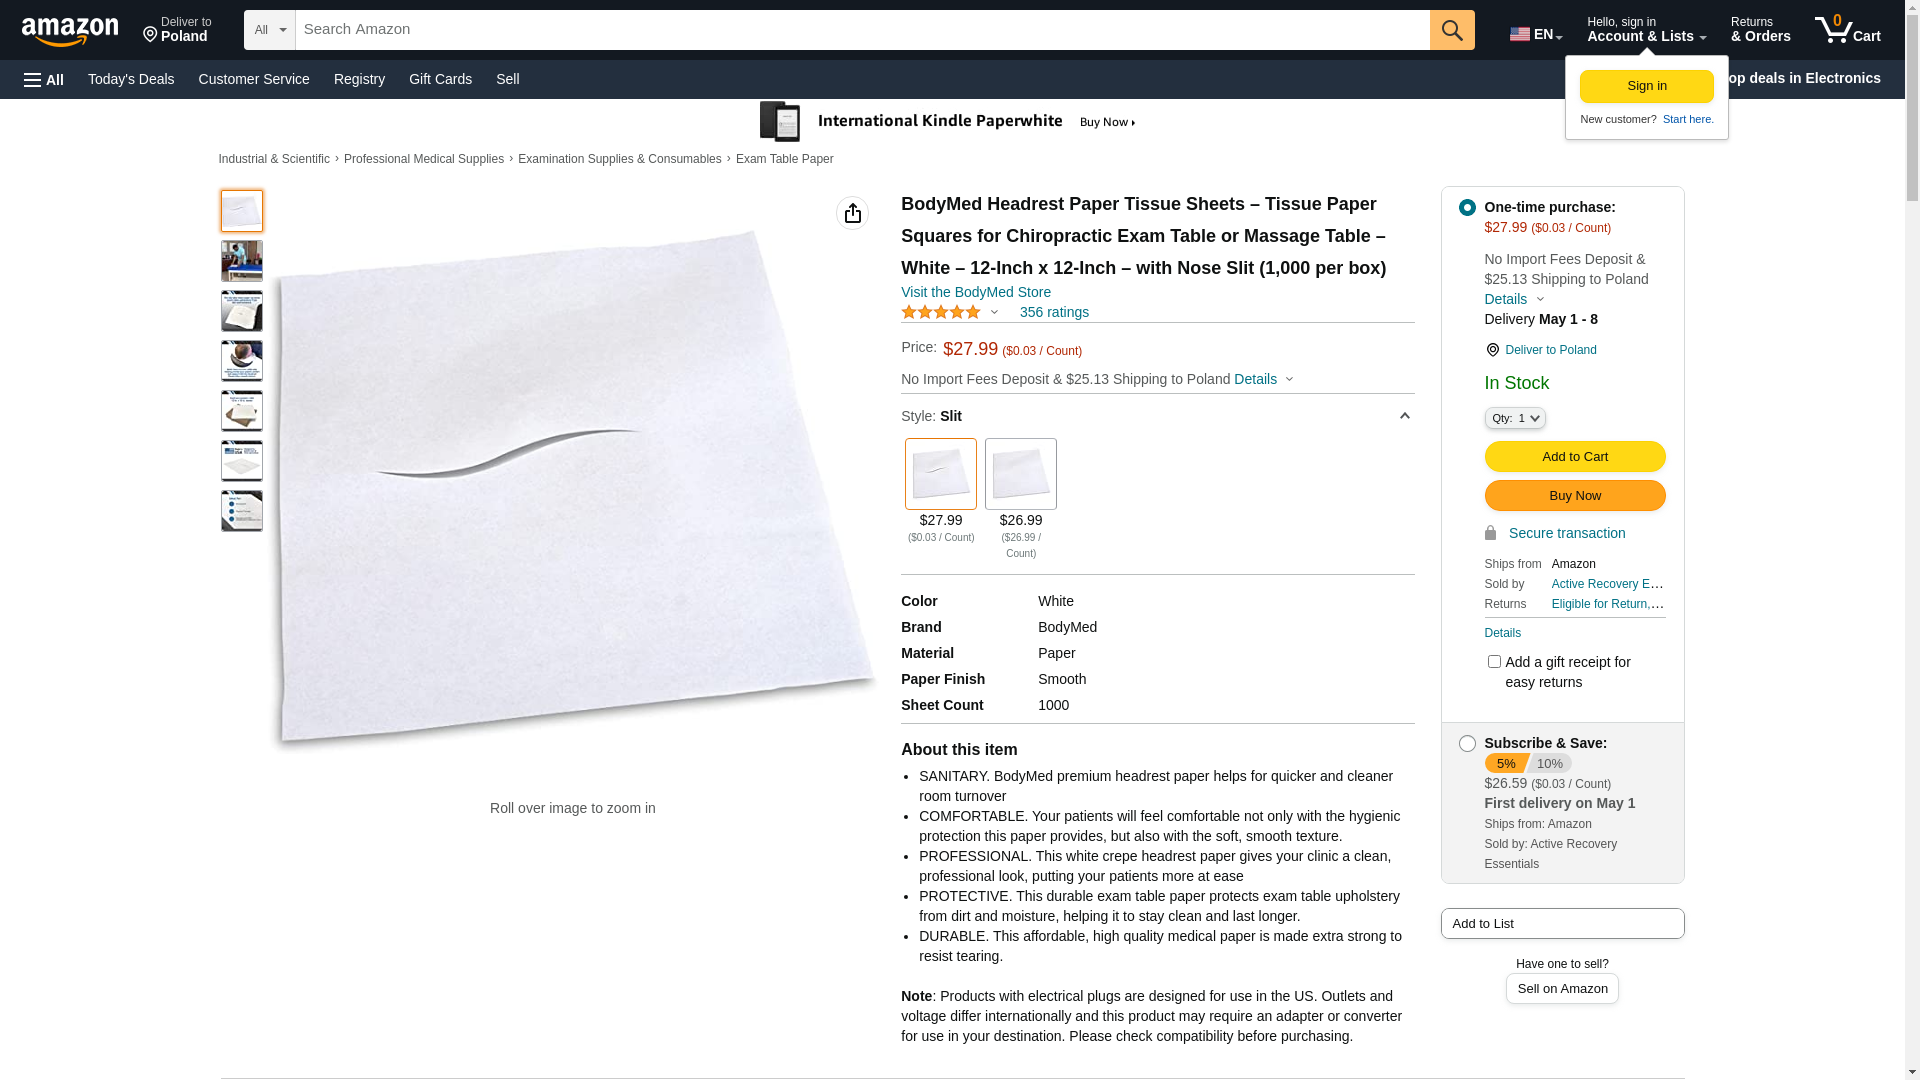Select One-time purchase radio option
Image resolution: width=1920 pixels, height=1080 pixels.
click(1467, 207)
